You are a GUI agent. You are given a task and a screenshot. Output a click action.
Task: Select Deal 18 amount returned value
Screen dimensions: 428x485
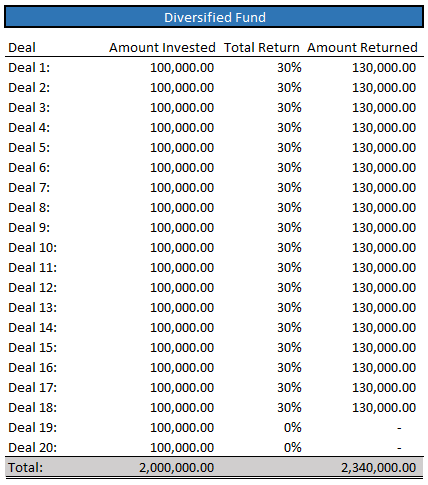coord(384,408)
